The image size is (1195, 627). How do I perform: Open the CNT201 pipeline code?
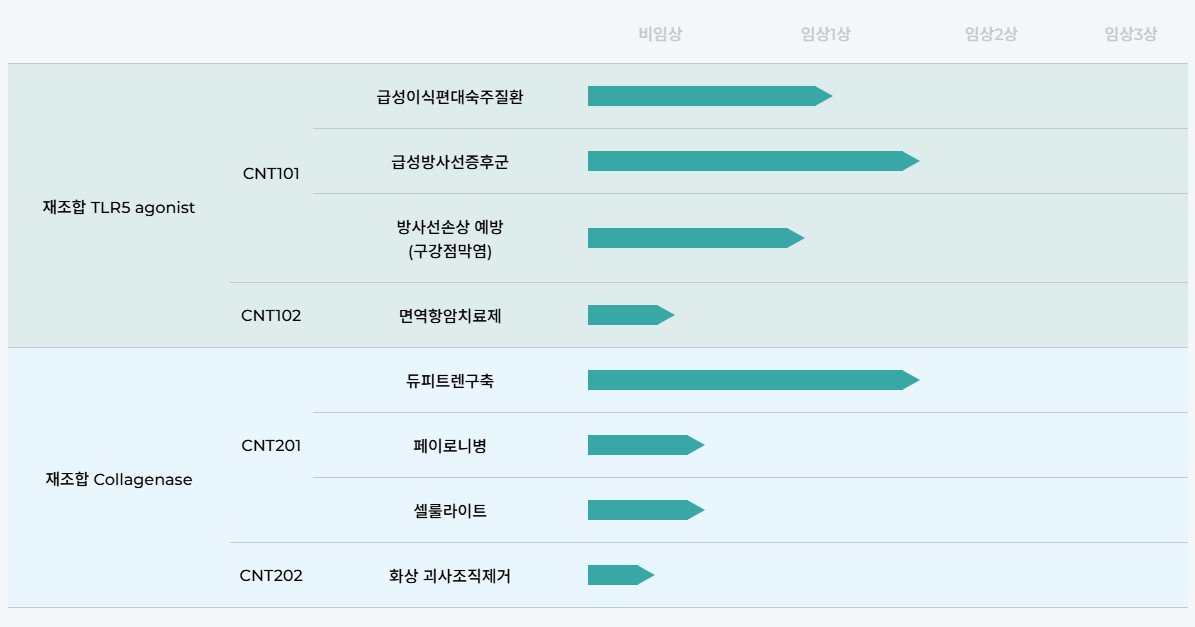point(271,445)
